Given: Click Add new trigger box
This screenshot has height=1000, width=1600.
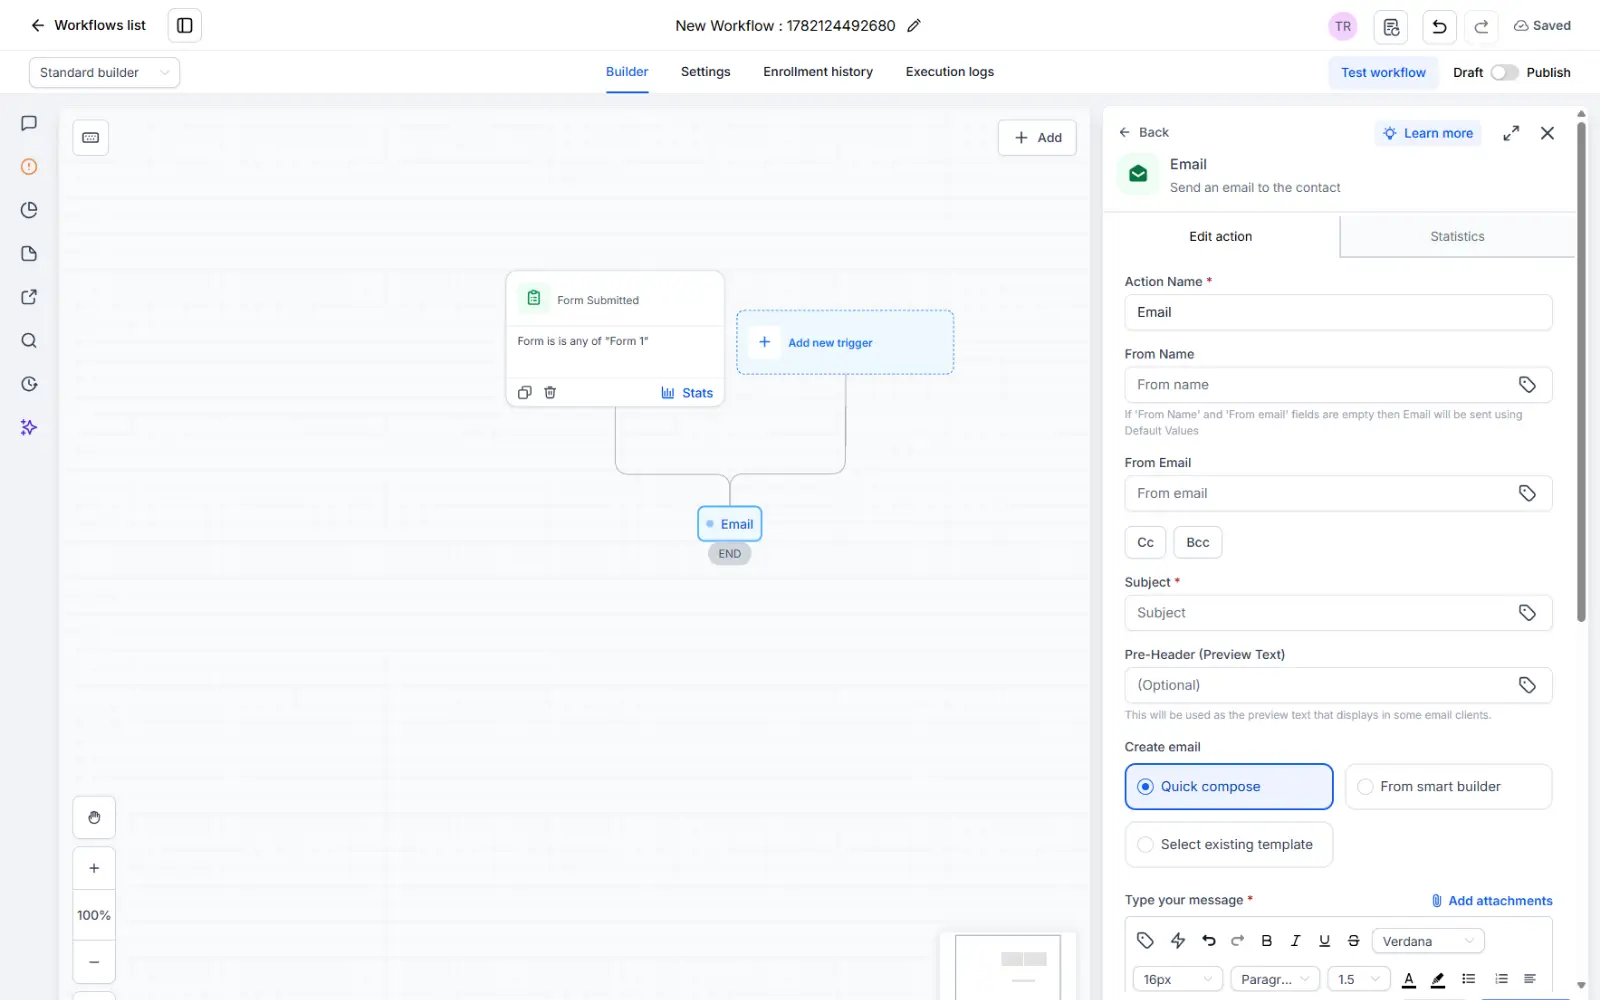Looking at the screenshot, I should 845,342.
